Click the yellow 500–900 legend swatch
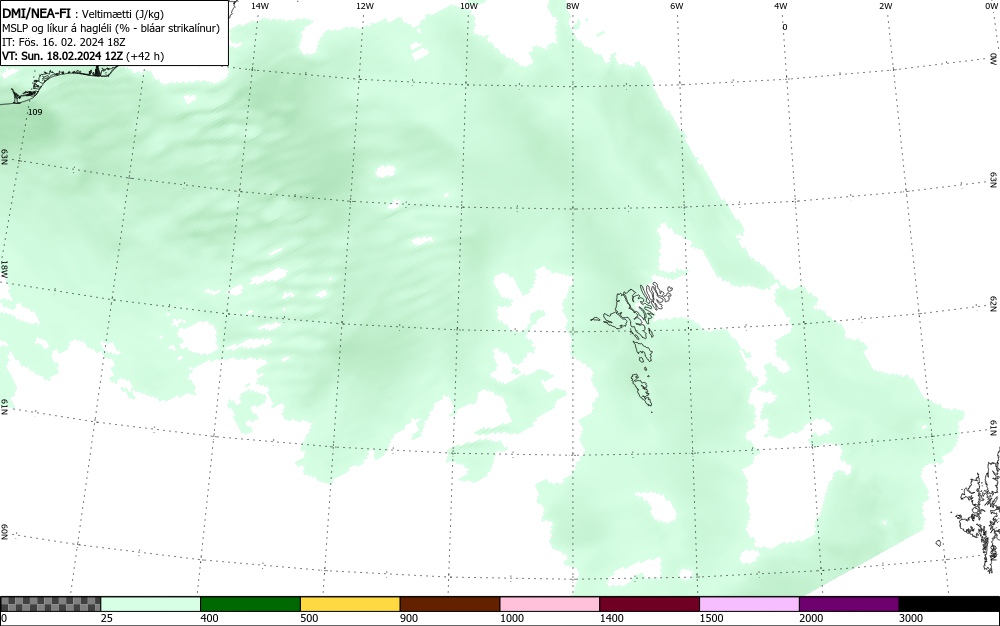Viewport: 1000px width, 626px height. [x=350, y=604]
